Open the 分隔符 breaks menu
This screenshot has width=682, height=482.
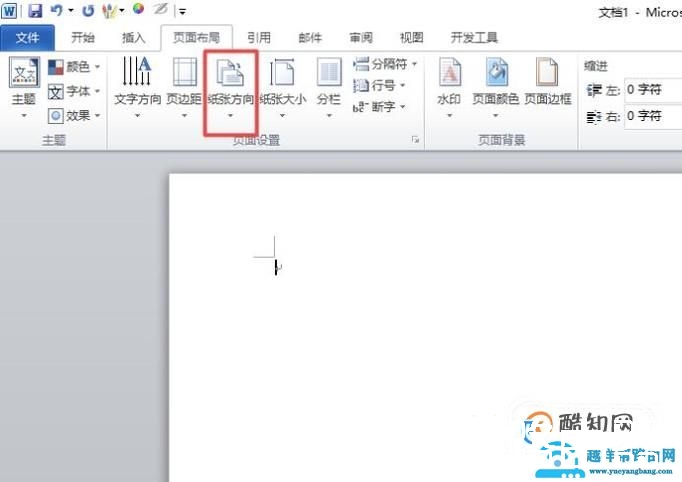385,64
